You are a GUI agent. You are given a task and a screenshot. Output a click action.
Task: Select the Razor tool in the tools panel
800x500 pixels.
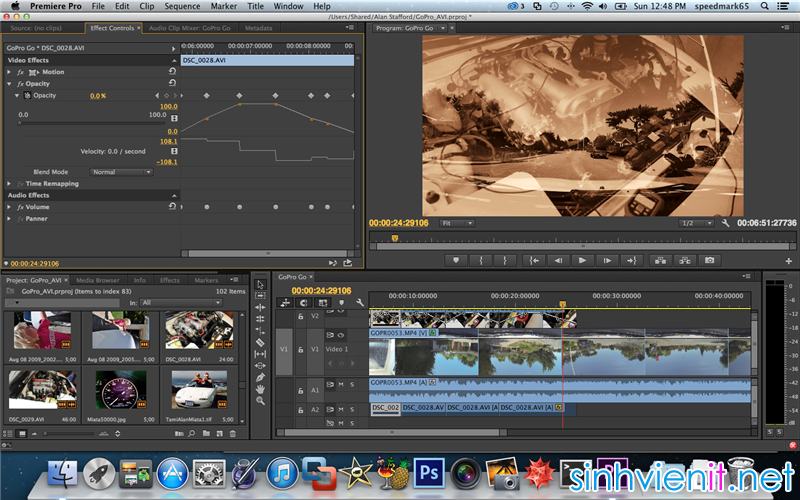click(x=260, y=342)
